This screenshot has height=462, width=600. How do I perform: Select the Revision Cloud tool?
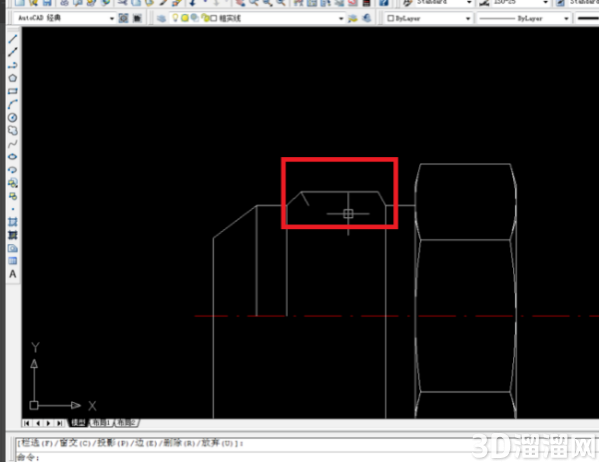click(13, 131)
